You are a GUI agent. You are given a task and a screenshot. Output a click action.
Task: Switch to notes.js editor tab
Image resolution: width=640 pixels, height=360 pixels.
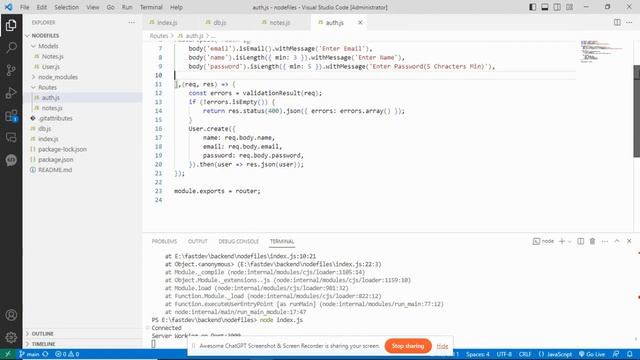coord(280,22)
